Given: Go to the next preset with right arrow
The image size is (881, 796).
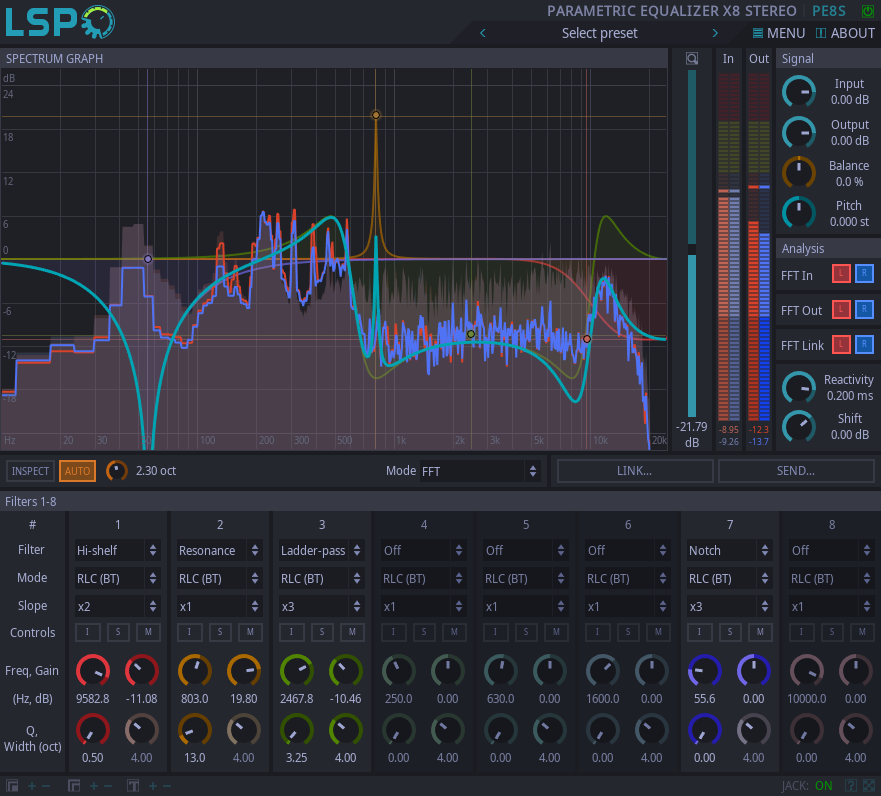Looking at the screenshot, I should coord(715,33).
